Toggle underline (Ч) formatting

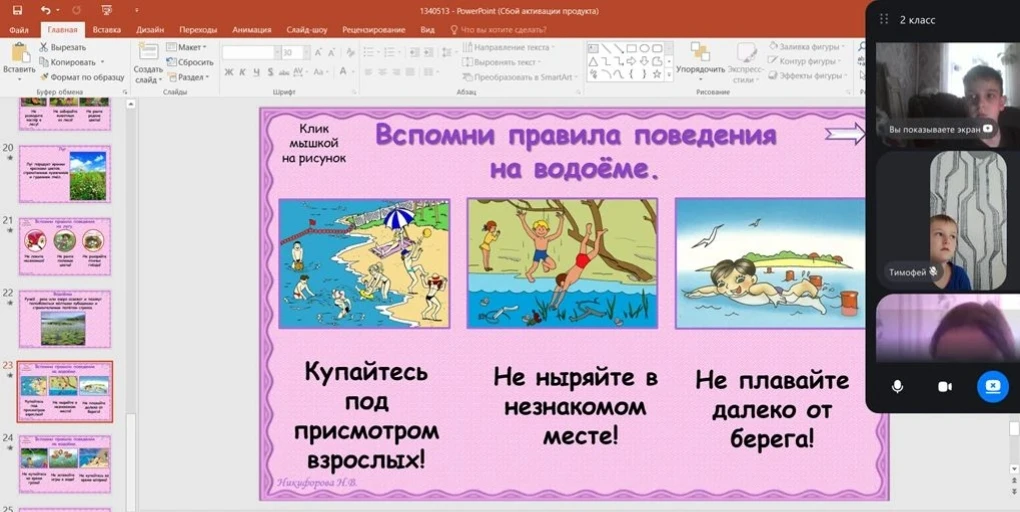pos(256,72)
